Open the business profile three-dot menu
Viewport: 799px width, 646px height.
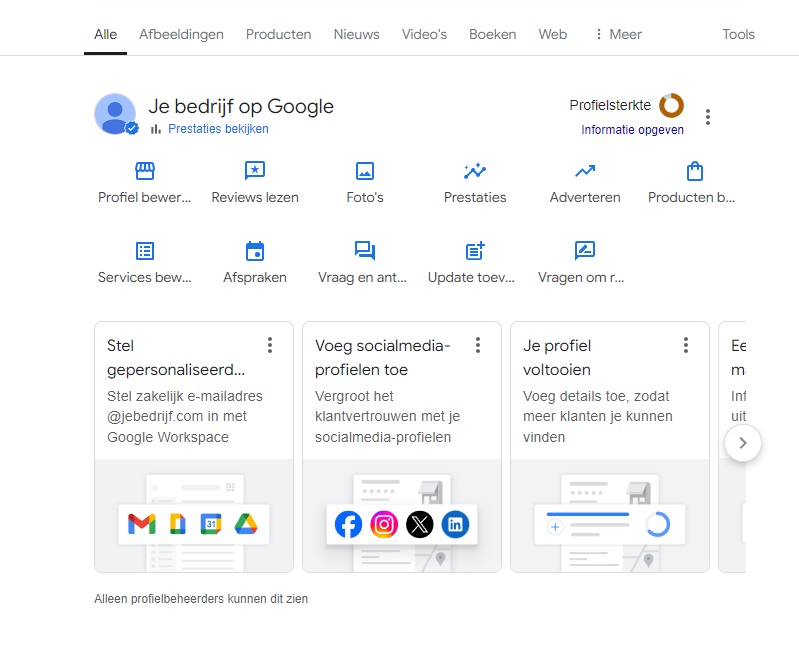[x=708, y=117]
